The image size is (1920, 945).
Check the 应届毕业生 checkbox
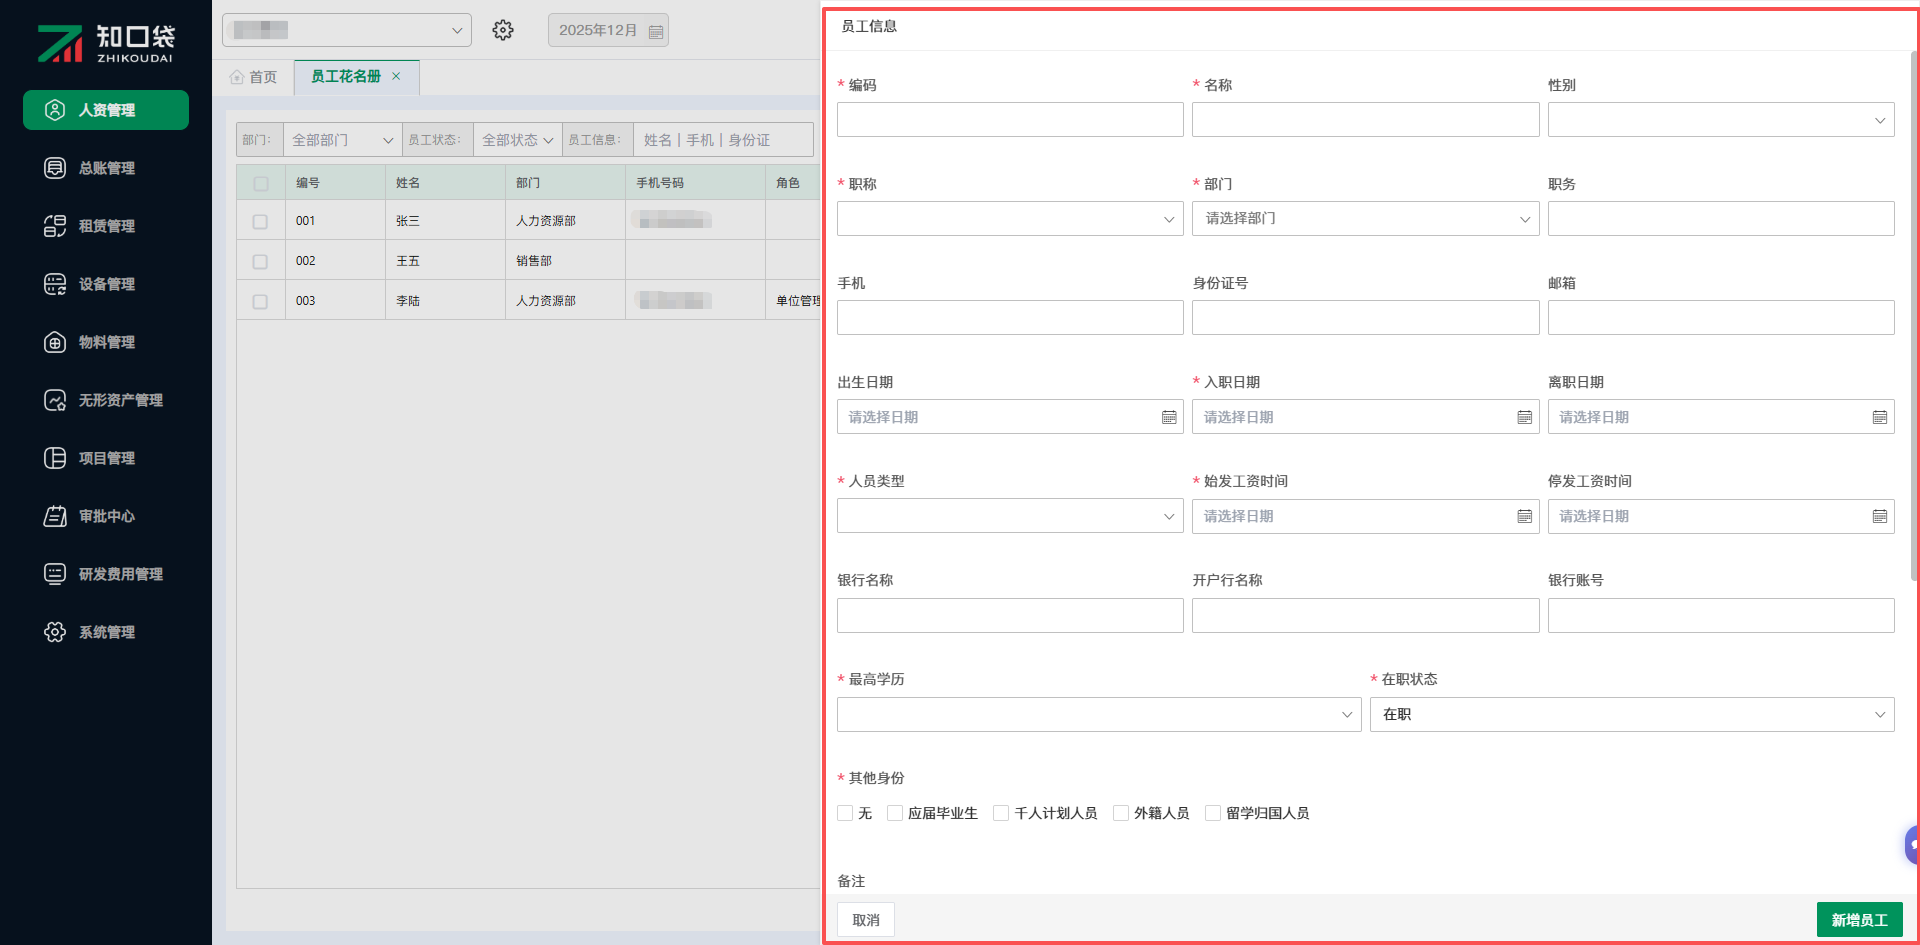click(x=895, y=813)
